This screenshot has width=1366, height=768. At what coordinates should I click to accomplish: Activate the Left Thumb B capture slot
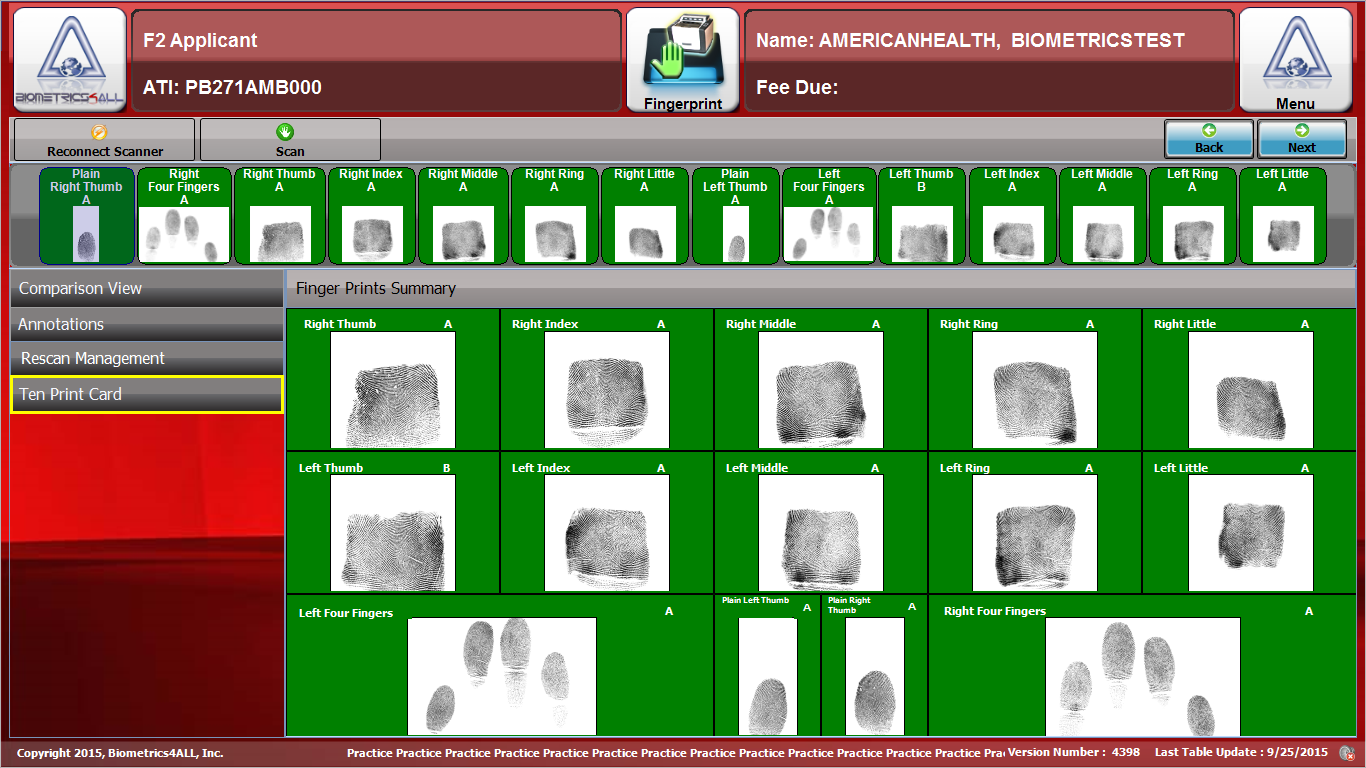tap(921, 215)
